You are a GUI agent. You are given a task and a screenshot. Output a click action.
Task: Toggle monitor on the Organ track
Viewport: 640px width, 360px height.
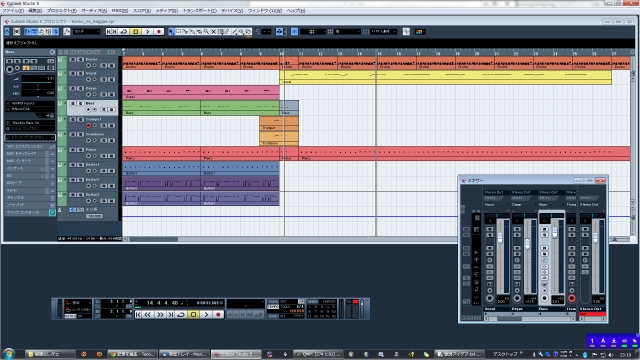point(94,95)
